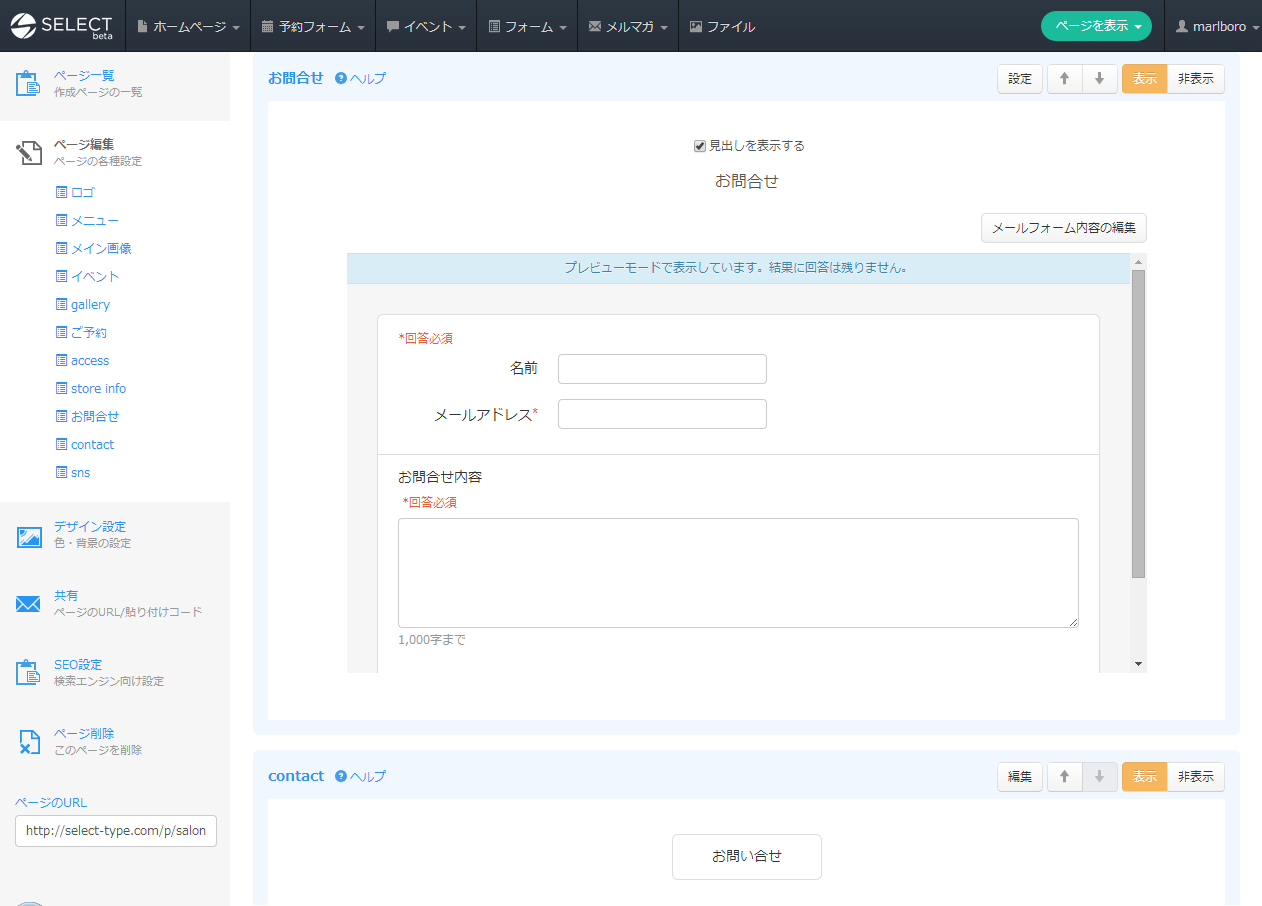1262x906 pixels.
Task: Click the SEO設定 clipboard icon
Action: [28, 672]
